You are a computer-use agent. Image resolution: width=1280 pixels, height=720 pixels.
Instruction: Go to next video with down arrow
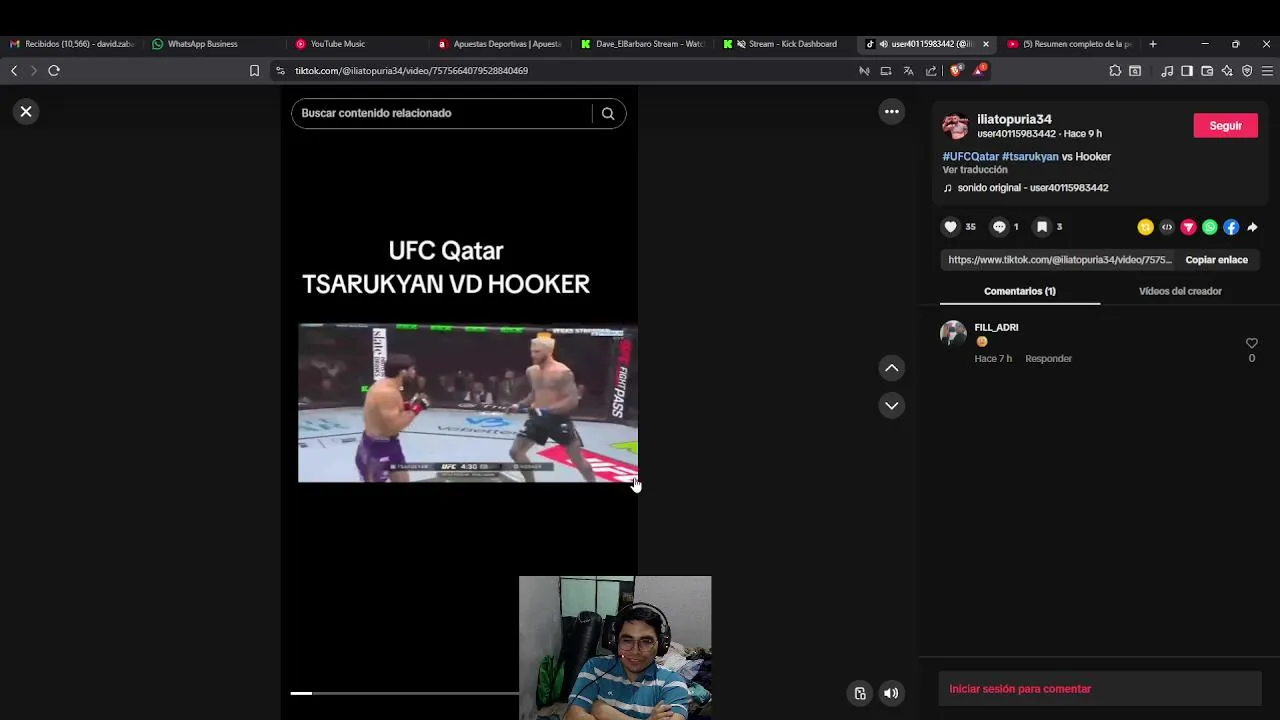(x=892, y=405)
